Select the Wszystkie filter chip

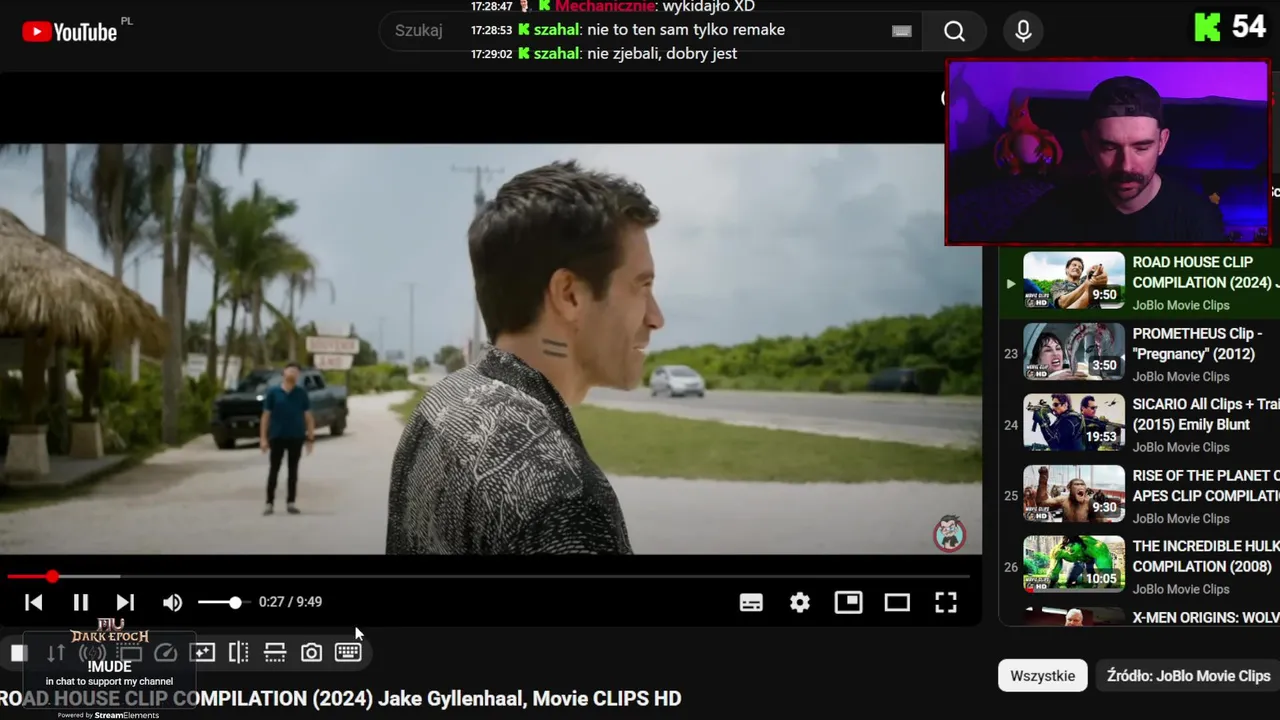click(1042, 676)
